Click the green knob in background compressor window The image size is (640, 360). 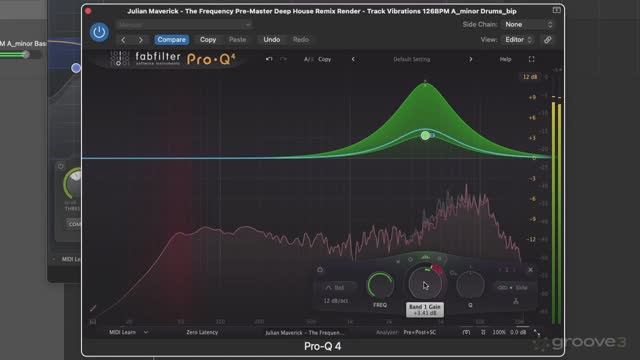(x=73, y=184)
